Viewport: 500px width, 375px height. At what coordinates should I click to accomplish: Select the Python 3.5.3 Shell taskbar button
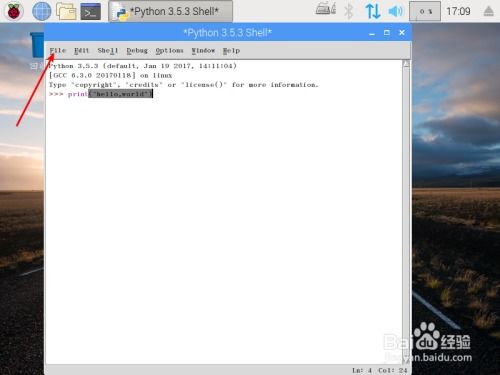coord(171,12)
